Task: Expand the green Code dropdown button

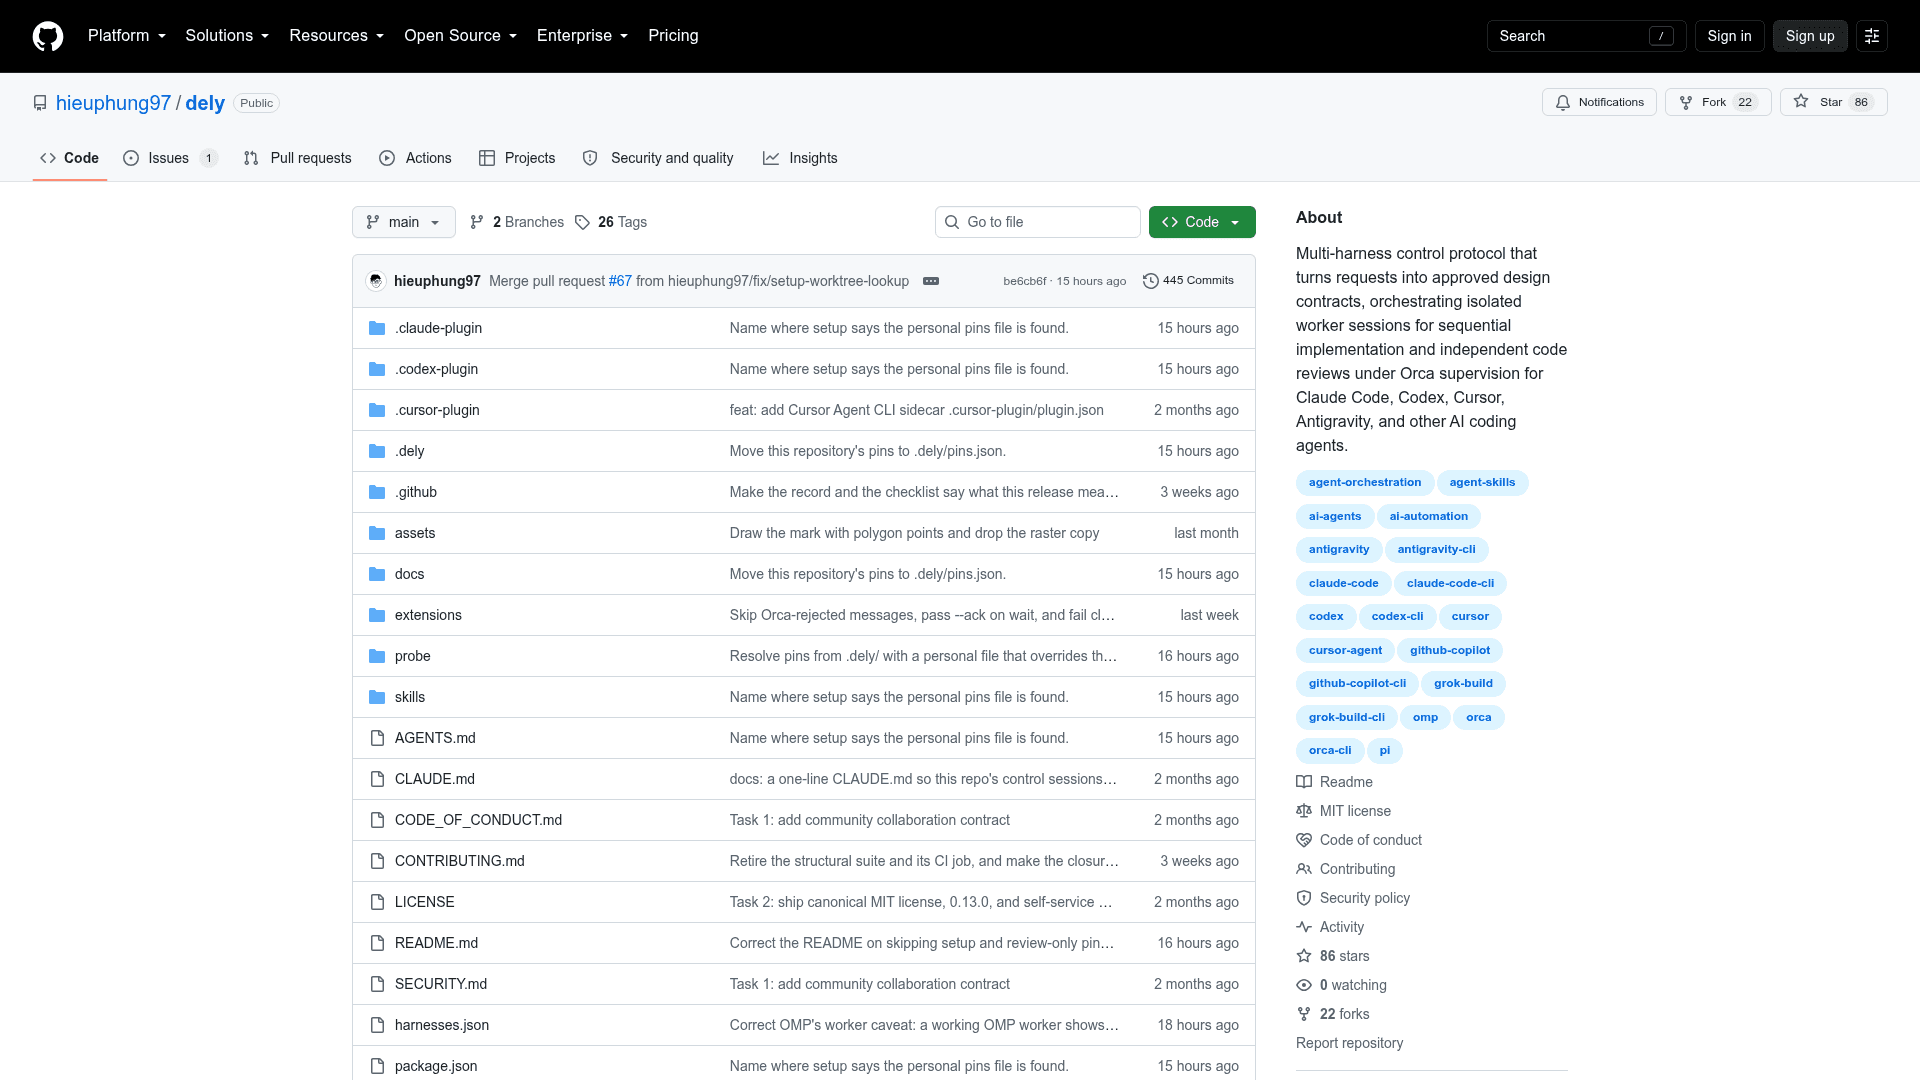Action: coord(1201,222)
